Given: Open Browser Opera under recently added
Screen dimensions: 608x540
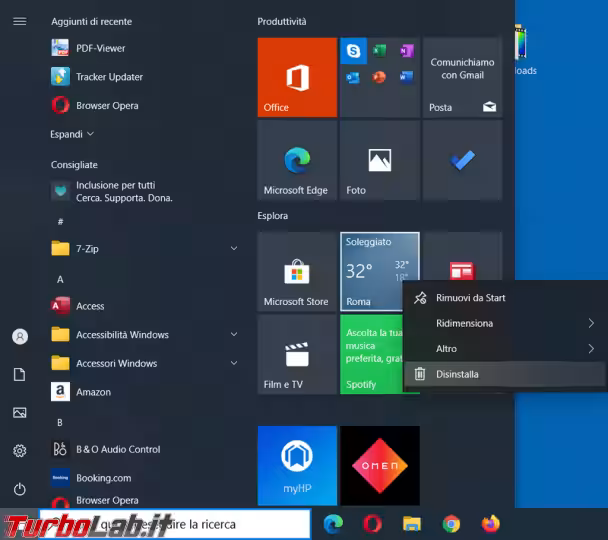Looking at the screenshot, I should click(x=95, y=105).
